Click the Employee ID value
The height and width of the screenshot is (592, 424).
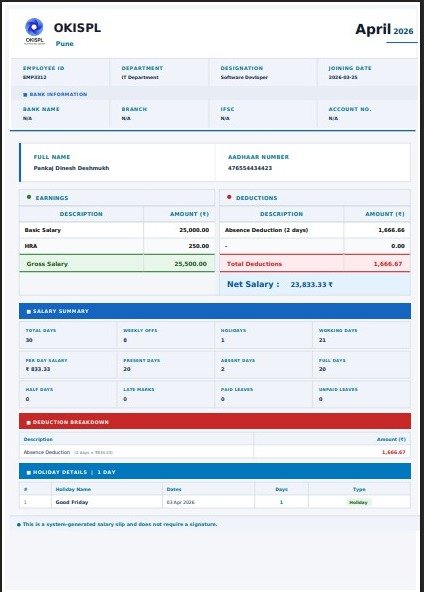35,77
